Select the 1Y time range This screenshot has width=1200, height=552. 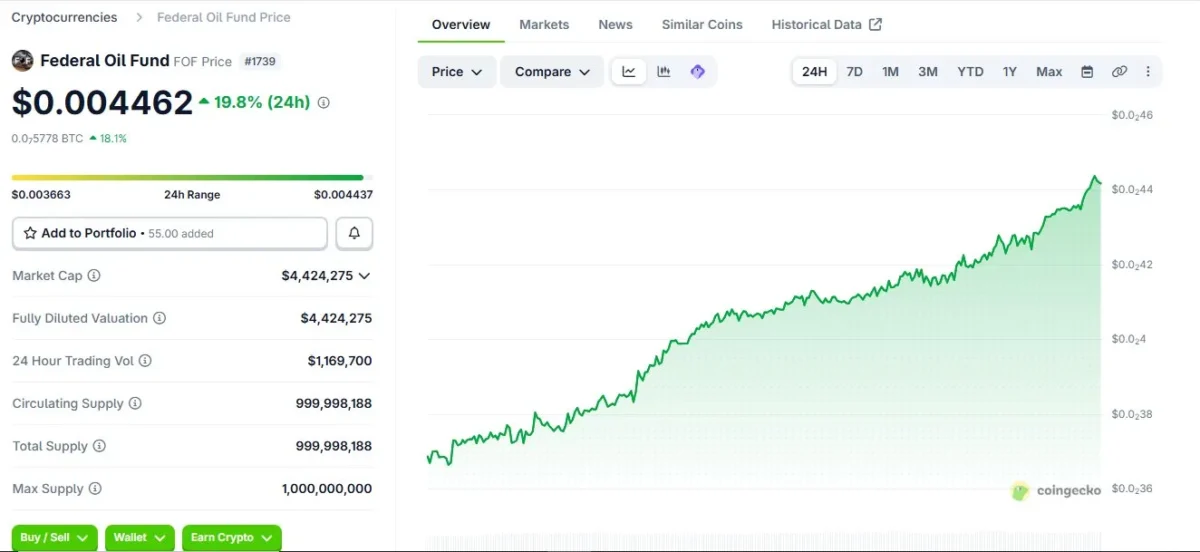coord(1010,72)
